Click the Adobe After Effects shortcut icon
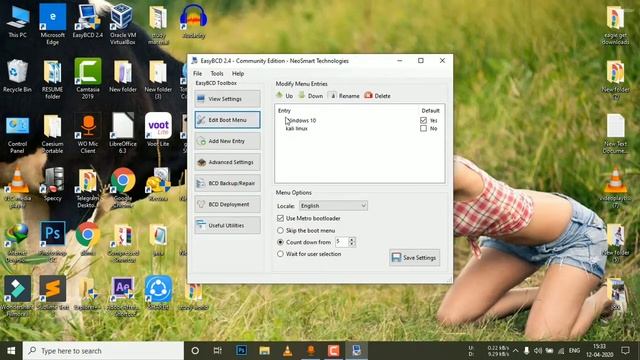640x360 pixels. (122, 296)
